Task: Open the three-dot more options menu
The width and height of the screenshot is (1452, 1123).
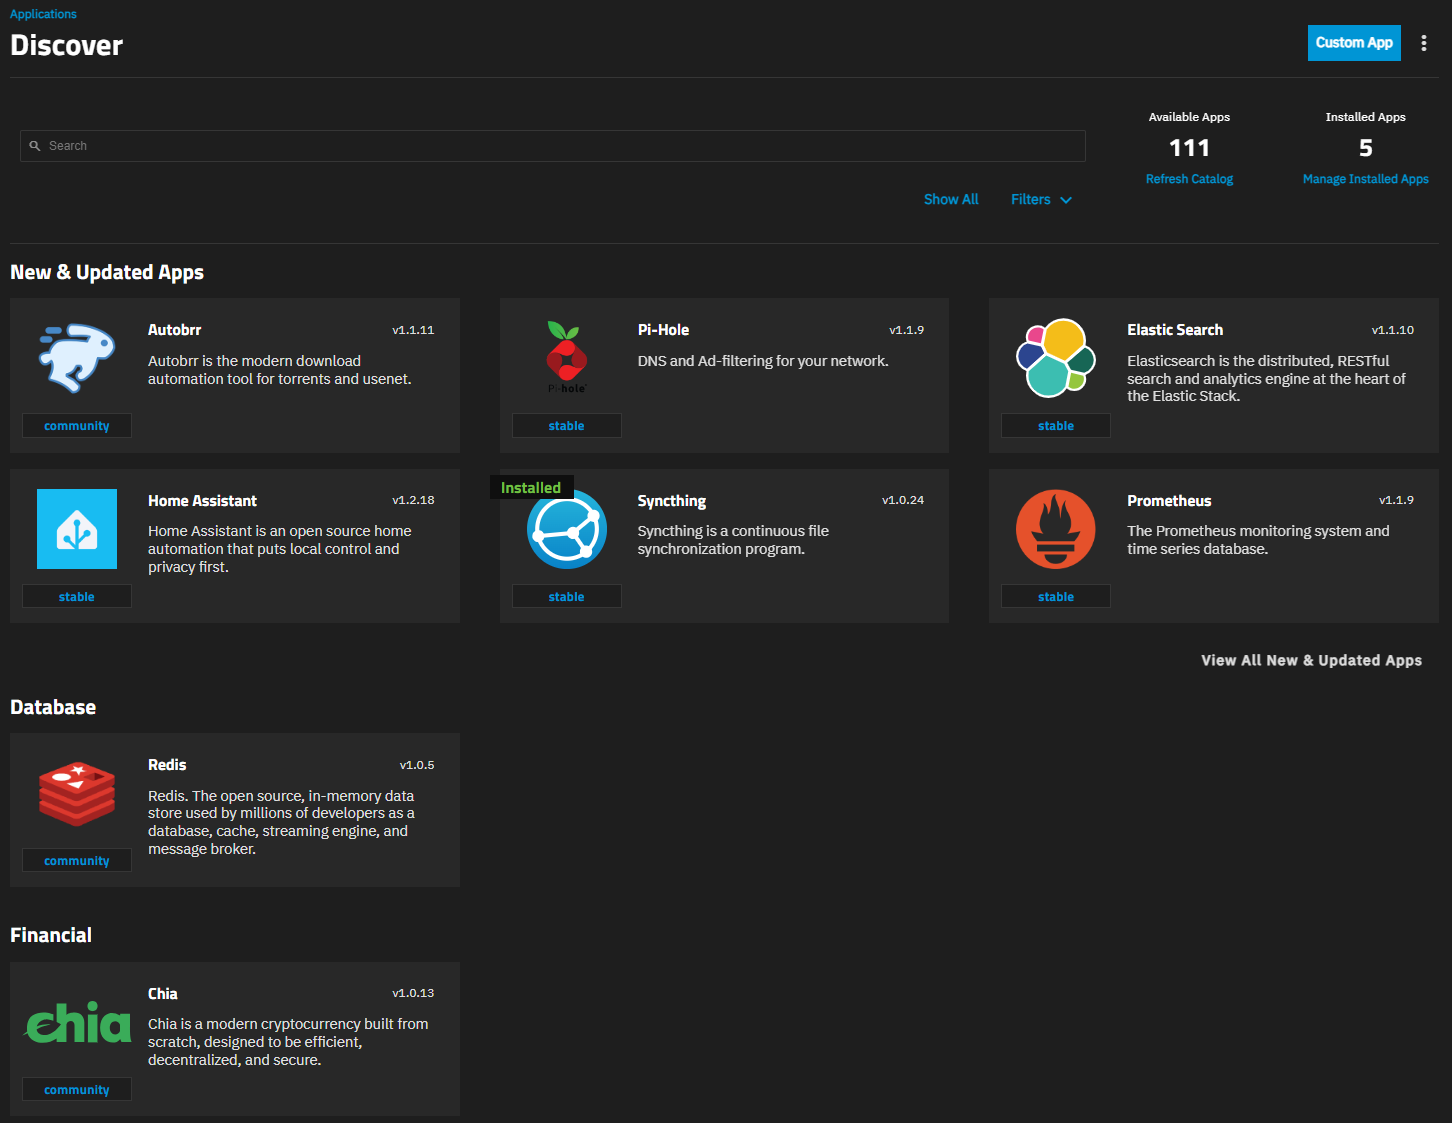Action: (x=1424, y=43)
